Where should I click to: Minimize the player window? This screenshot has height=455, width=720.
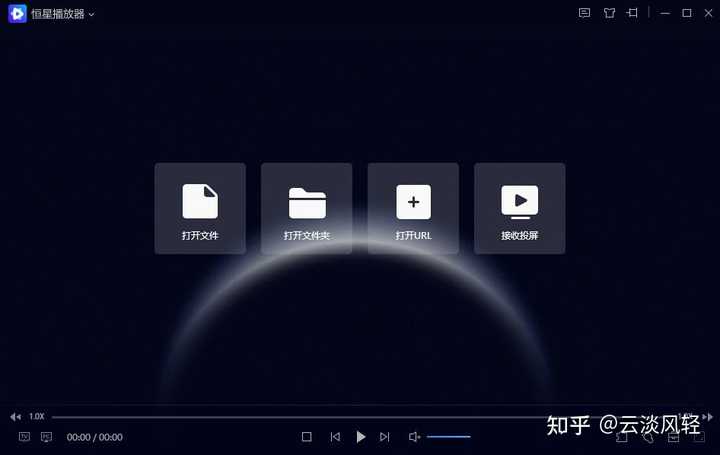tap(664, 13)
